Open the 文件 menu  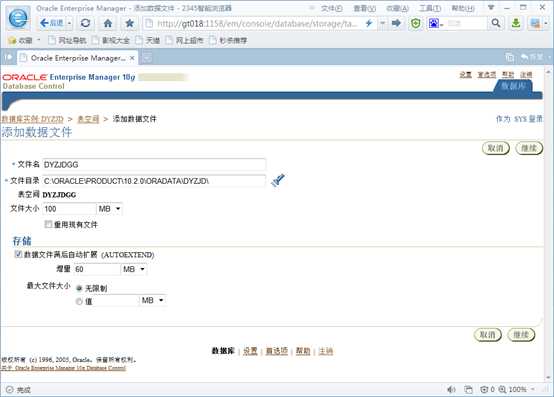coord(332,8)
